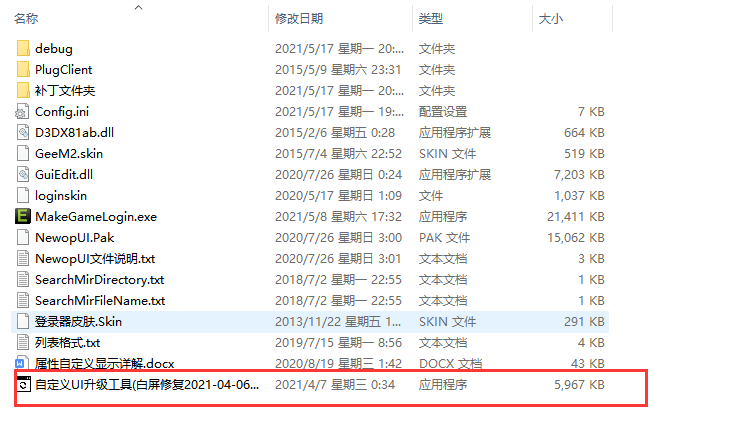Click the 291 KB size value
Screen dimensions: 755x435
pyautogui.click(x=584, y=321)
